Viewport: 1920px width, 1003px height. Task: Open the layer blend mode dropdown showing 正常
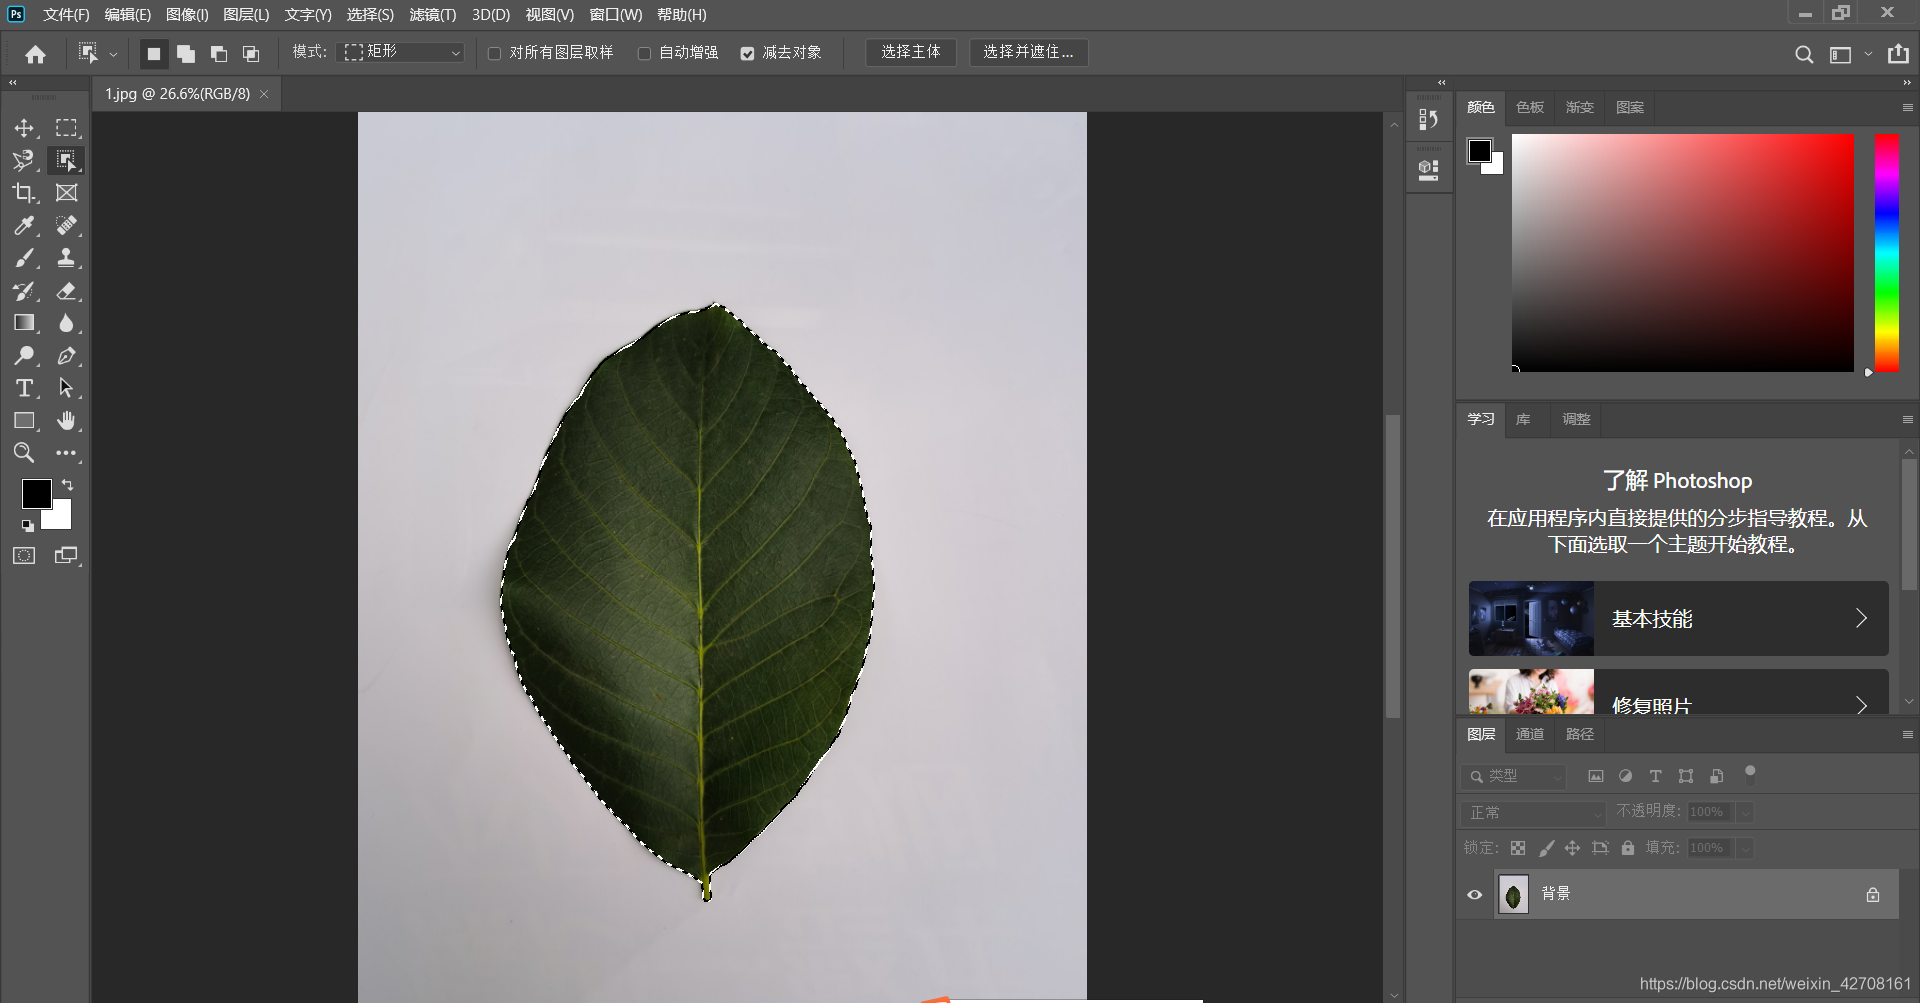pyautogui.click(x=1532, y=812)
